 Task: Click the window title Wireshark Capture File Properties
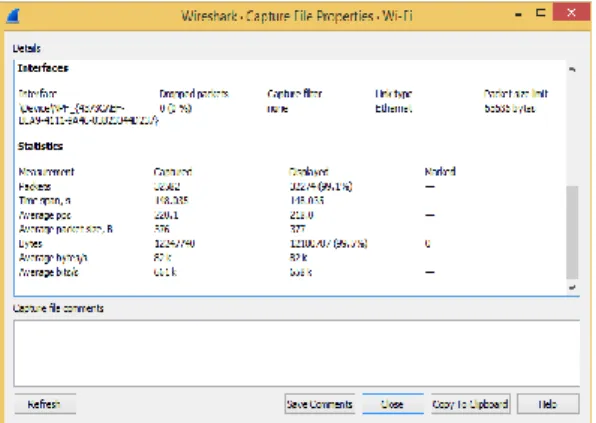pyautogui.click(x=296, y=16)
